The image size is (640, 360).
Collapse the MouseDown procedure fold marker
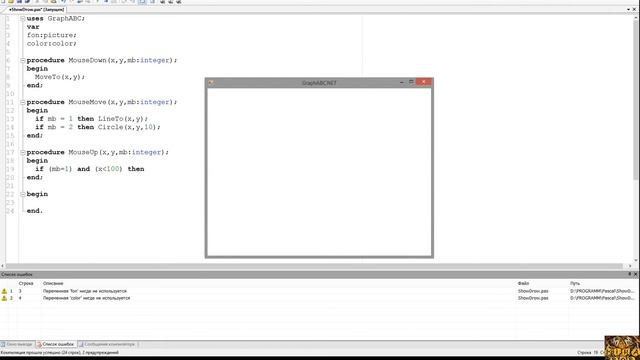coord(23,60)
